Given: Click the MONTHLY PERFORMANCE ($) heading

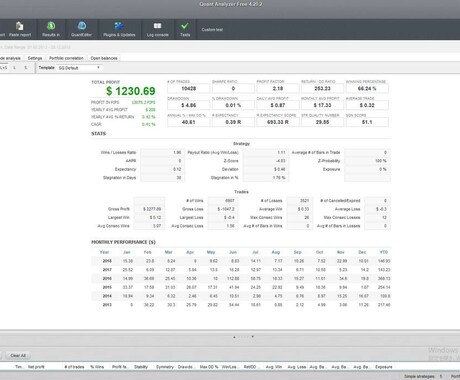Looking at the screenshot, I should (x=123, y=242).
